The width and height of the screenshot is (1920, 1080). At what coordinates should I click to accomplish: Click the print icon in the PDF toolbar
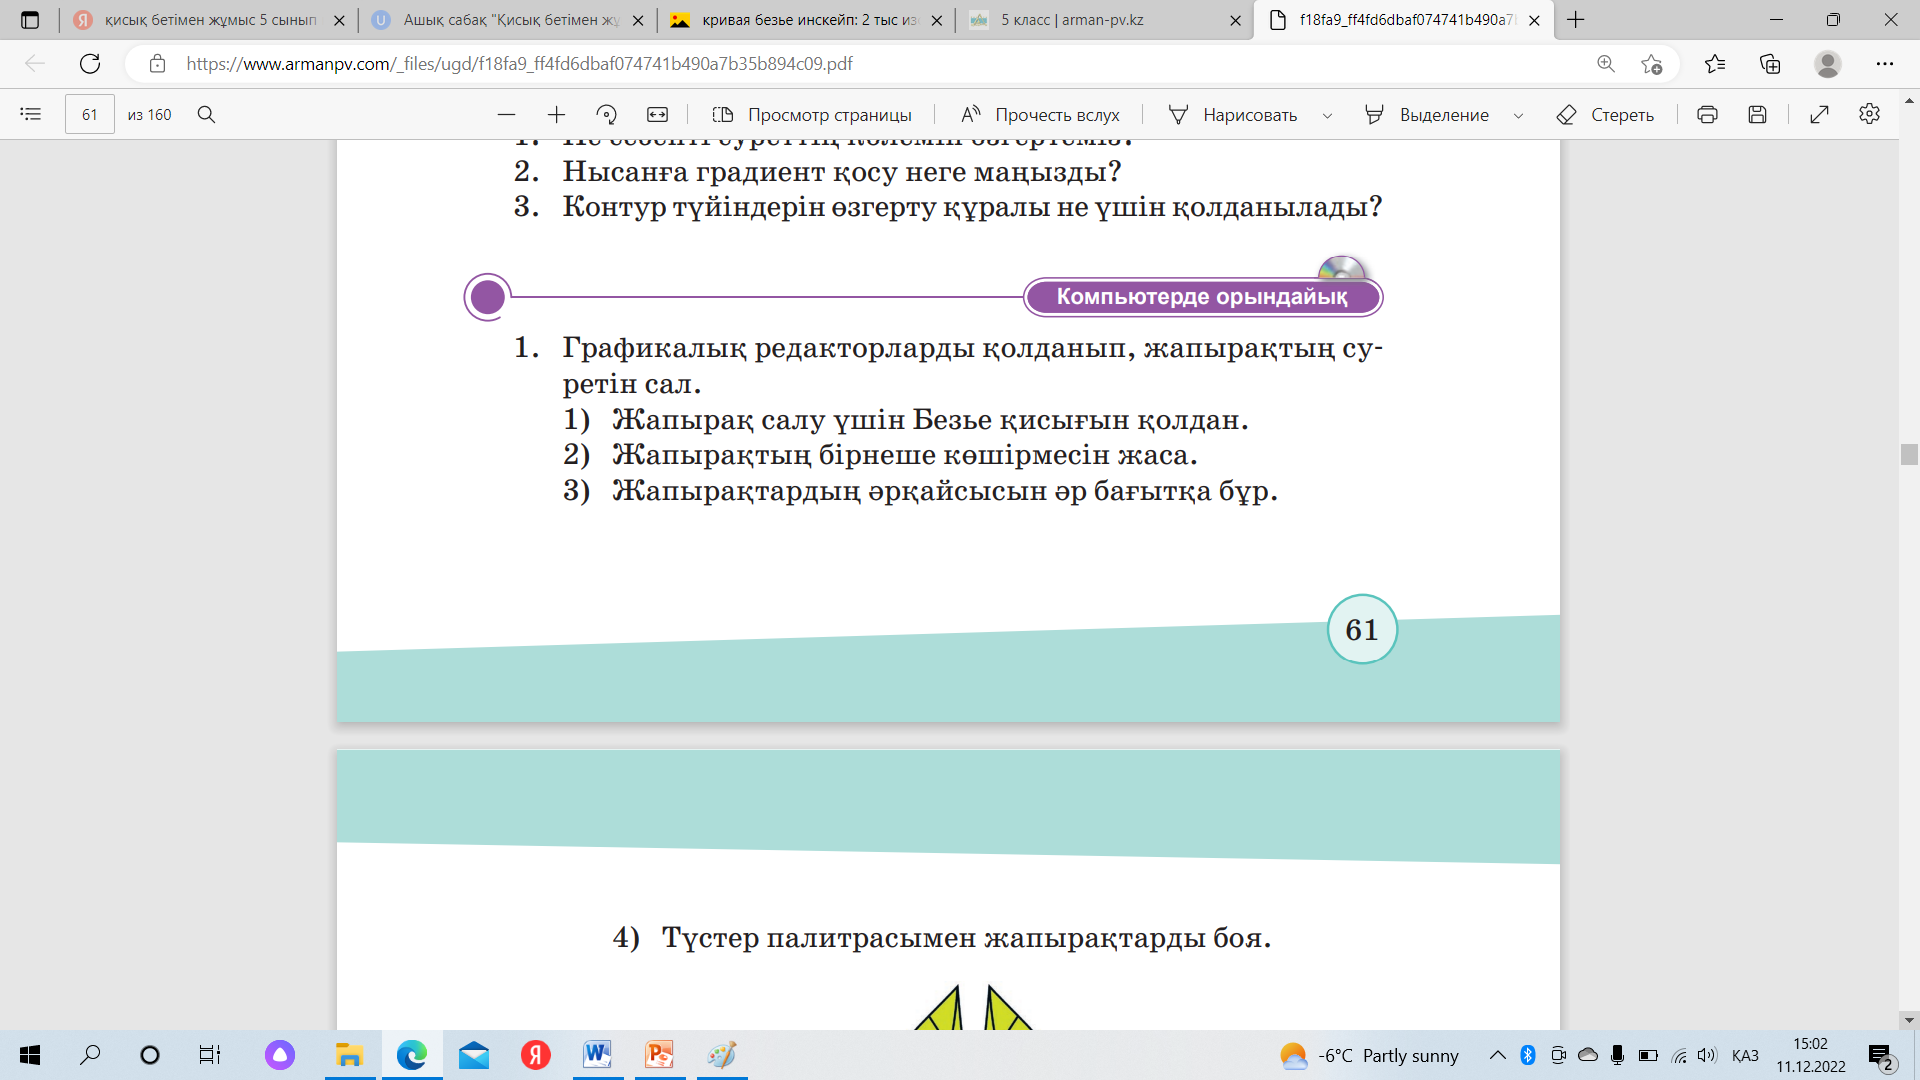click(1707, 115)
